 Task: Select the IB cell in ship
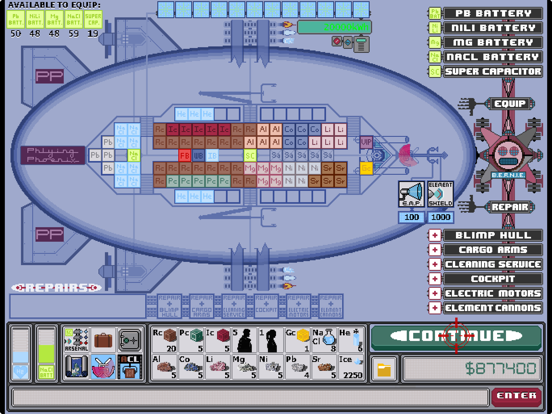coord(212,156)
